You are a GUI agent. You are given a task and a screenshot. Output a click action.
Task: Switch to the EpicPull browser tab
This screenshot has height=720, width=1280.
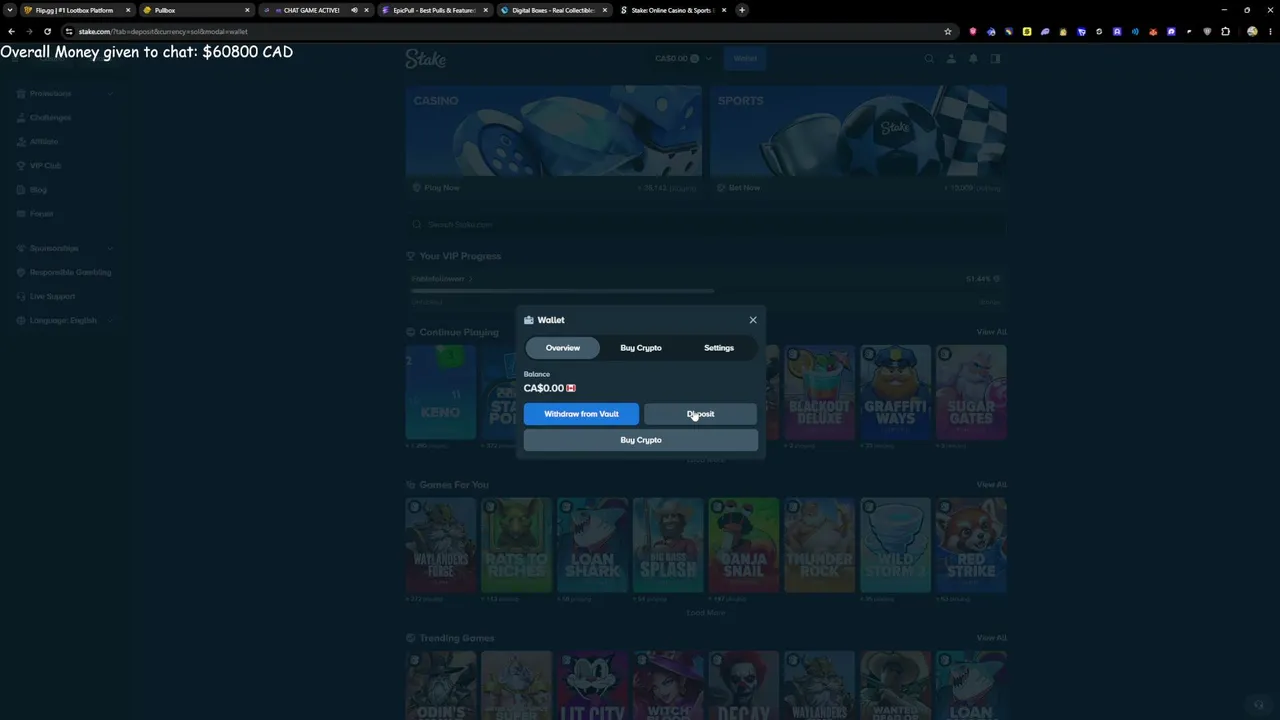[434, 10]
